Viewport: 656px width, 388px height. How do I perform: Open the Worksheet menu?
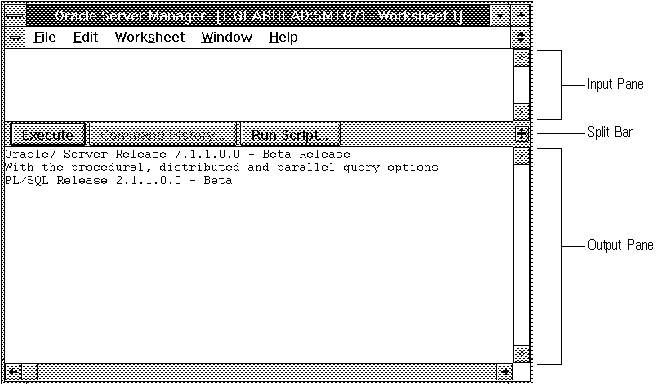(x=150, y=37)
